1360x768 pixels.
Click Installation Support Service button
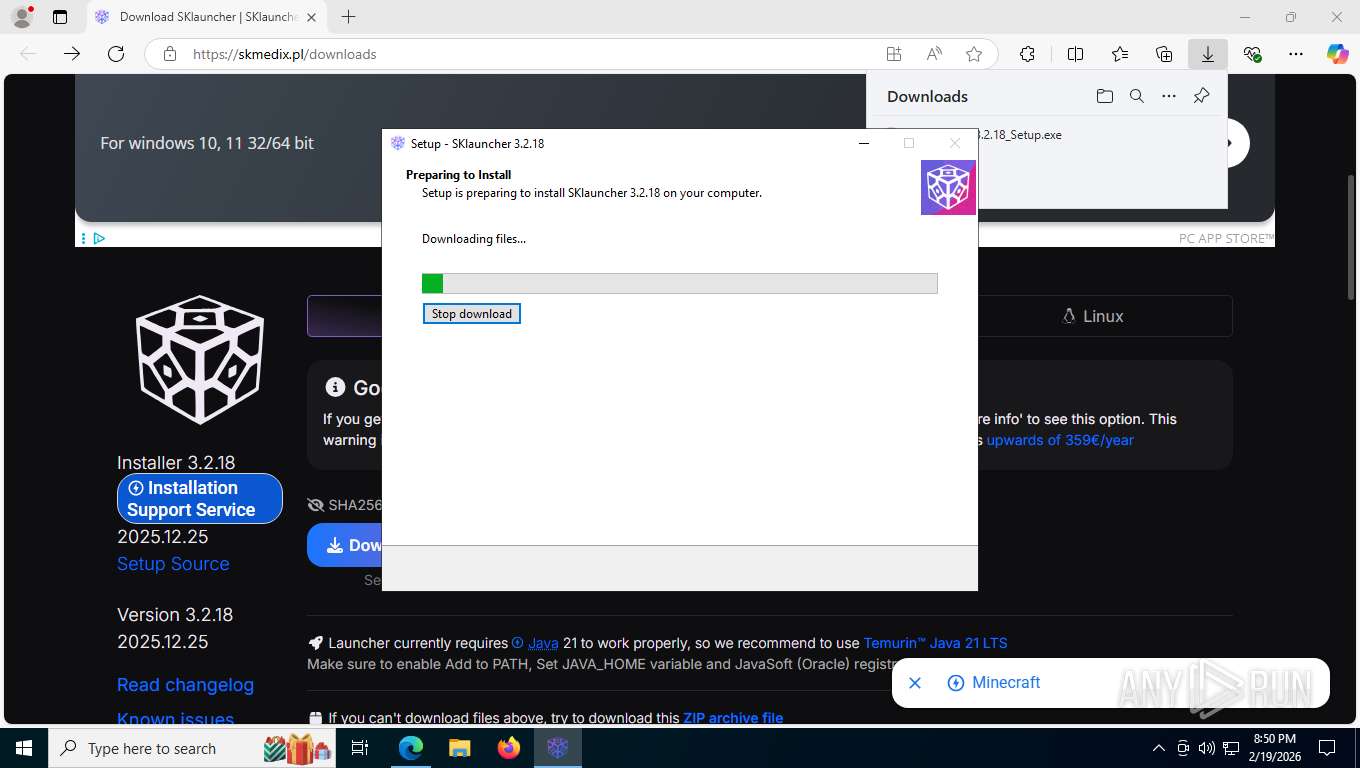(200, 498)
